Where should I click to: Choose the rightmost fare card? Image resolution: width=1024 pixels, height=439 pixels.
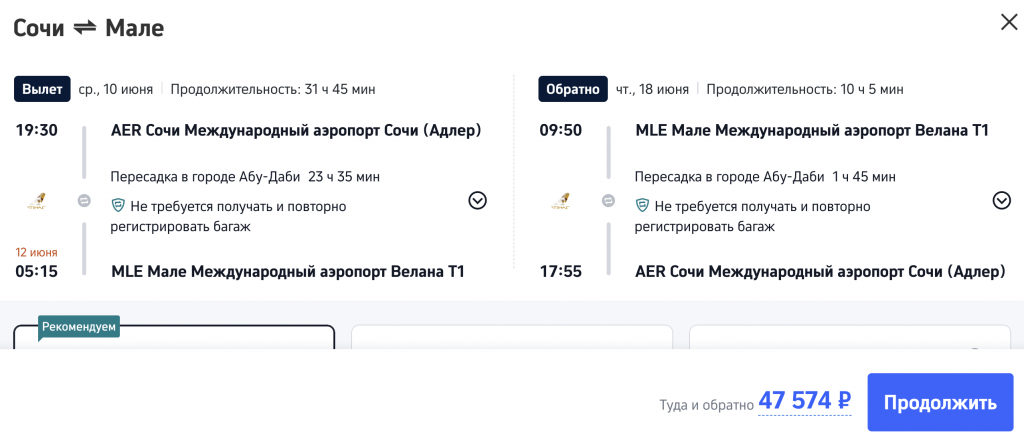(x=850, y=338)
